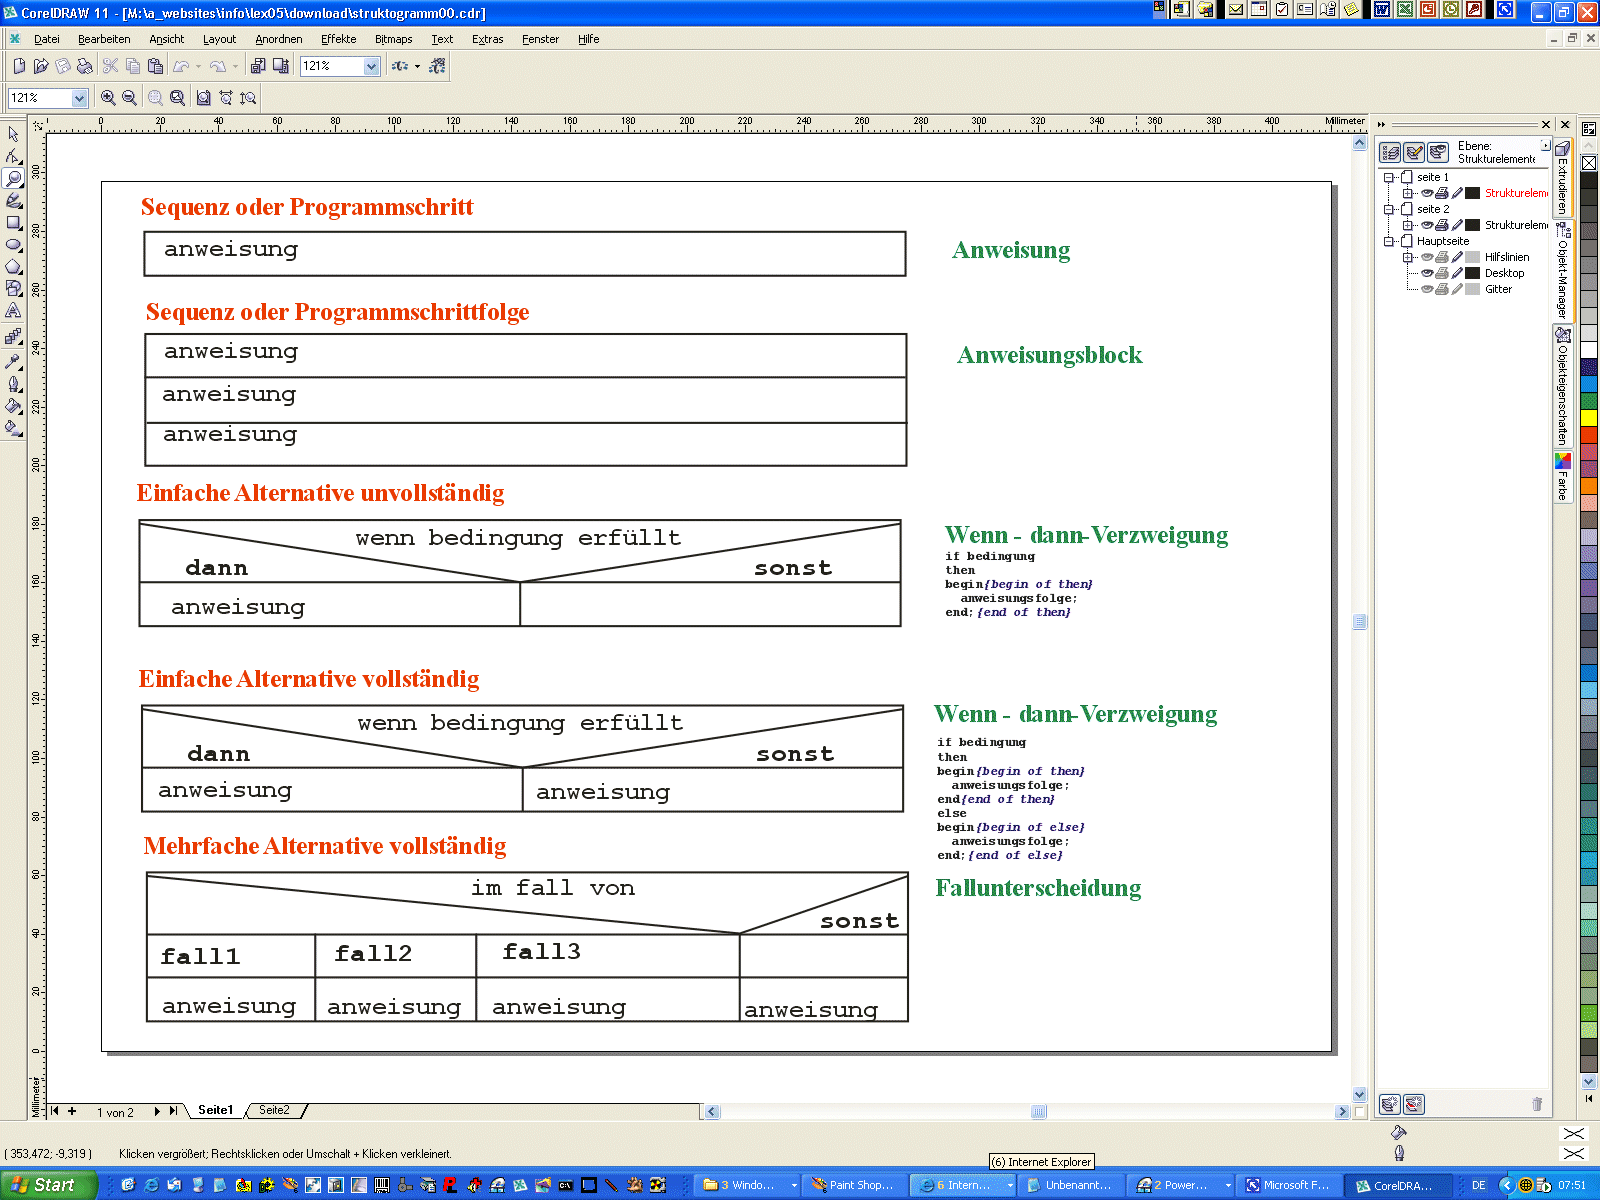This screenshot has height=1200, width=1600.
Task: Click the Zoom In magnifier button
Action: [108, 98]
